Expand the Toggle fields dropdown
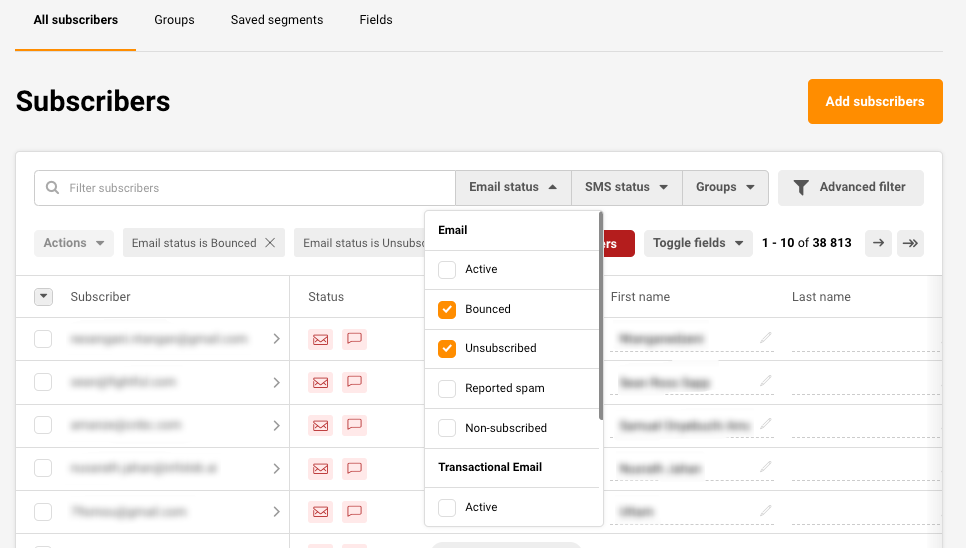The image size is (966, 548). click(697, 243)
